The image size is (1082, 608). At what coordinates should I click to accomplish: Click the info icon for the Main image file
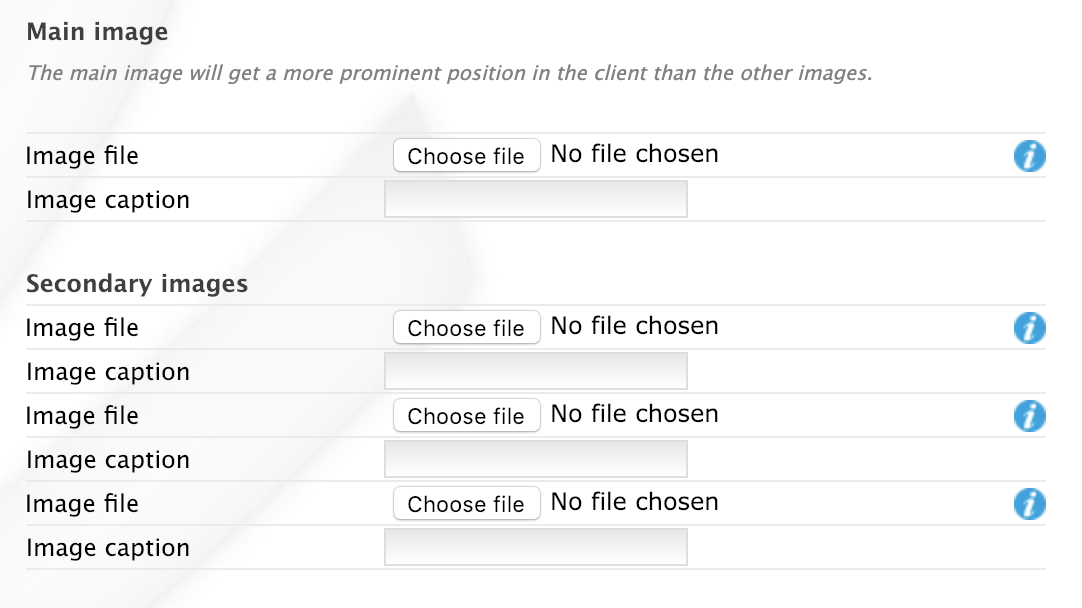point(1029,156)
